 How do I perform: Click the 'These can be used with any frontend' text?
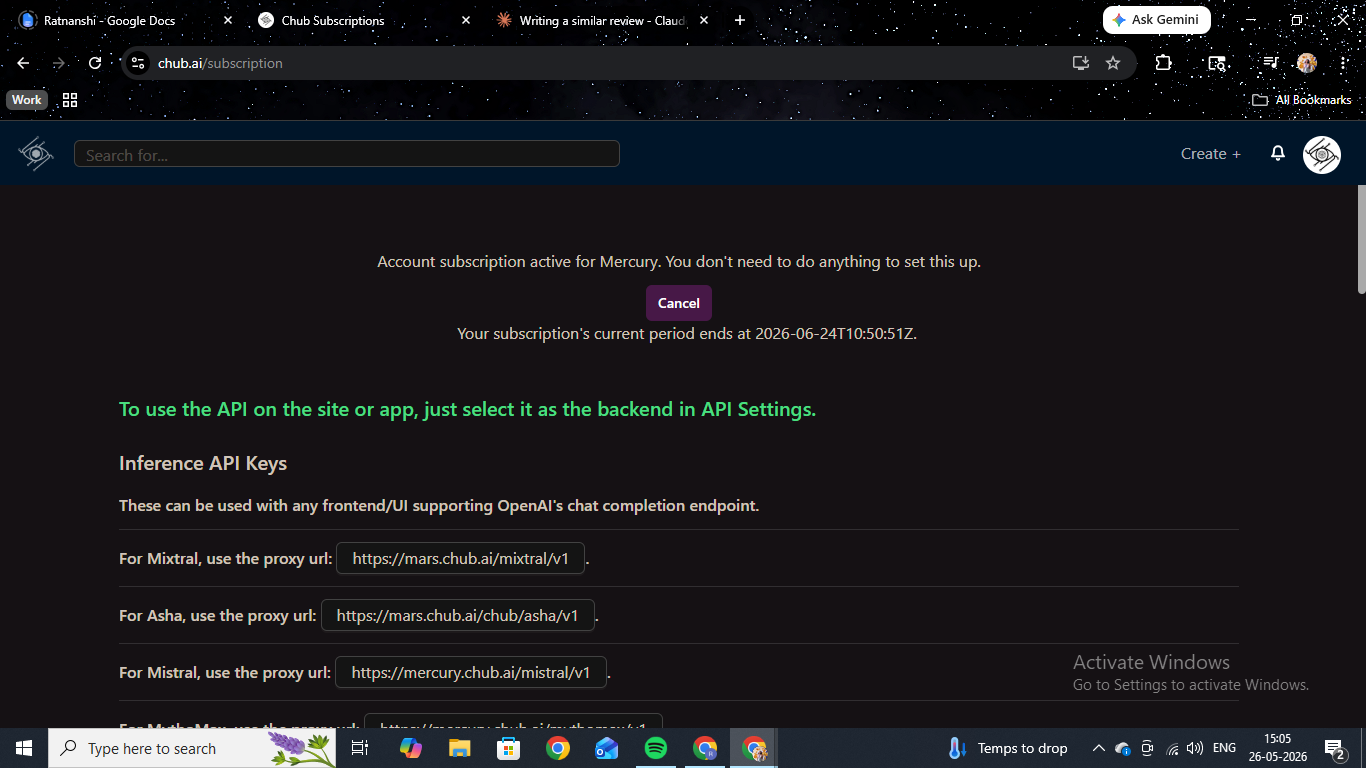[x=439, y=506]
